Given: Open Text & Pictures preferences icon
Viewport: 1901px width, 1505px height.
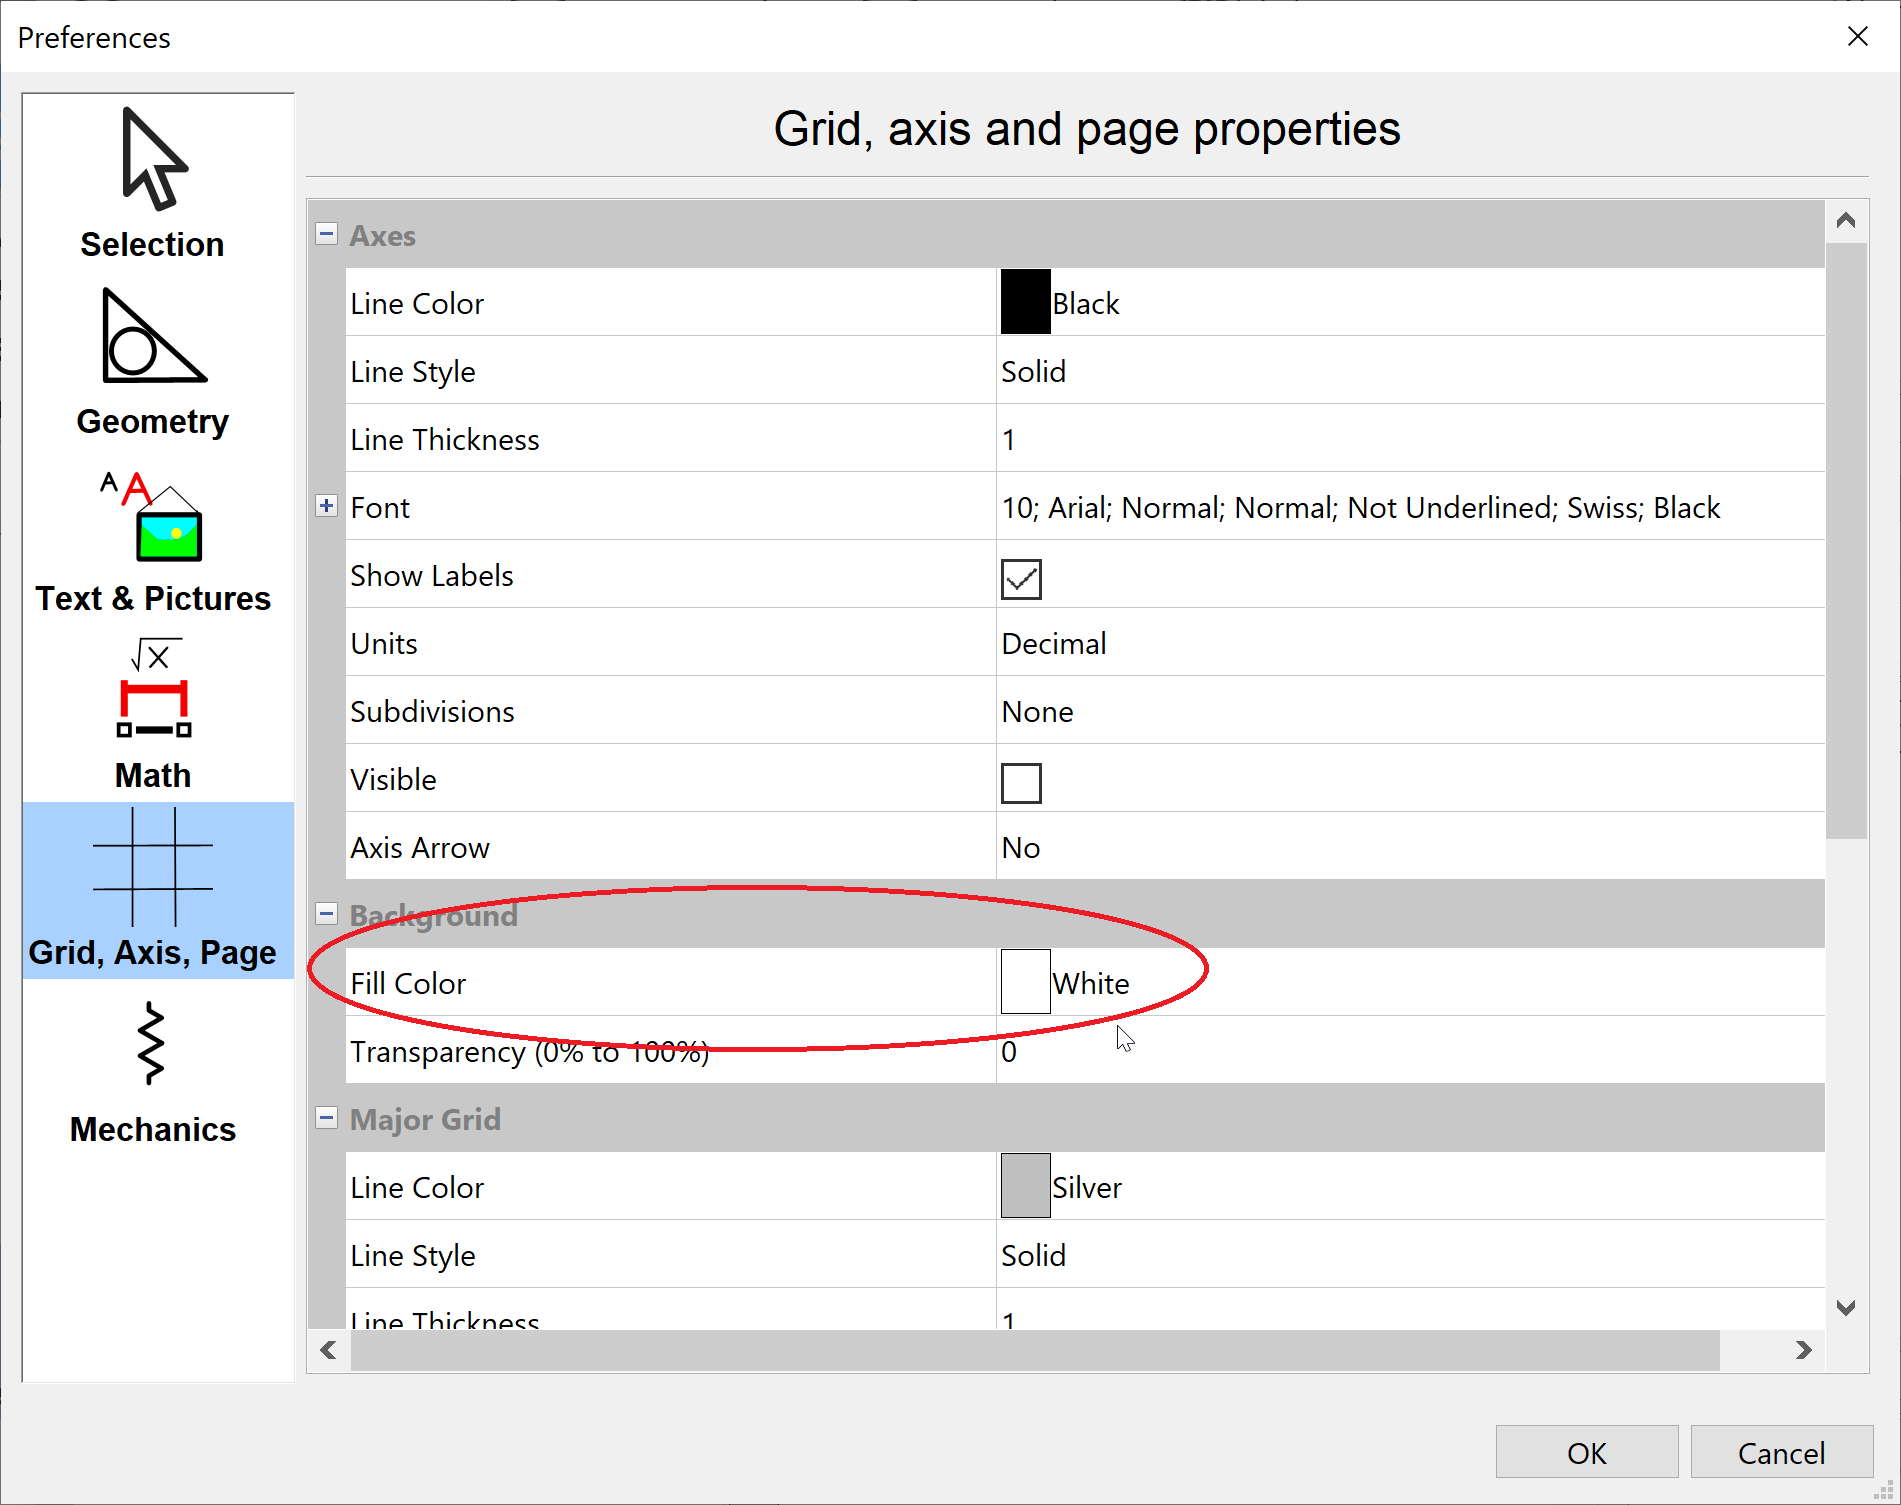Looking at the screenshot, I should (x=153, y=516).
